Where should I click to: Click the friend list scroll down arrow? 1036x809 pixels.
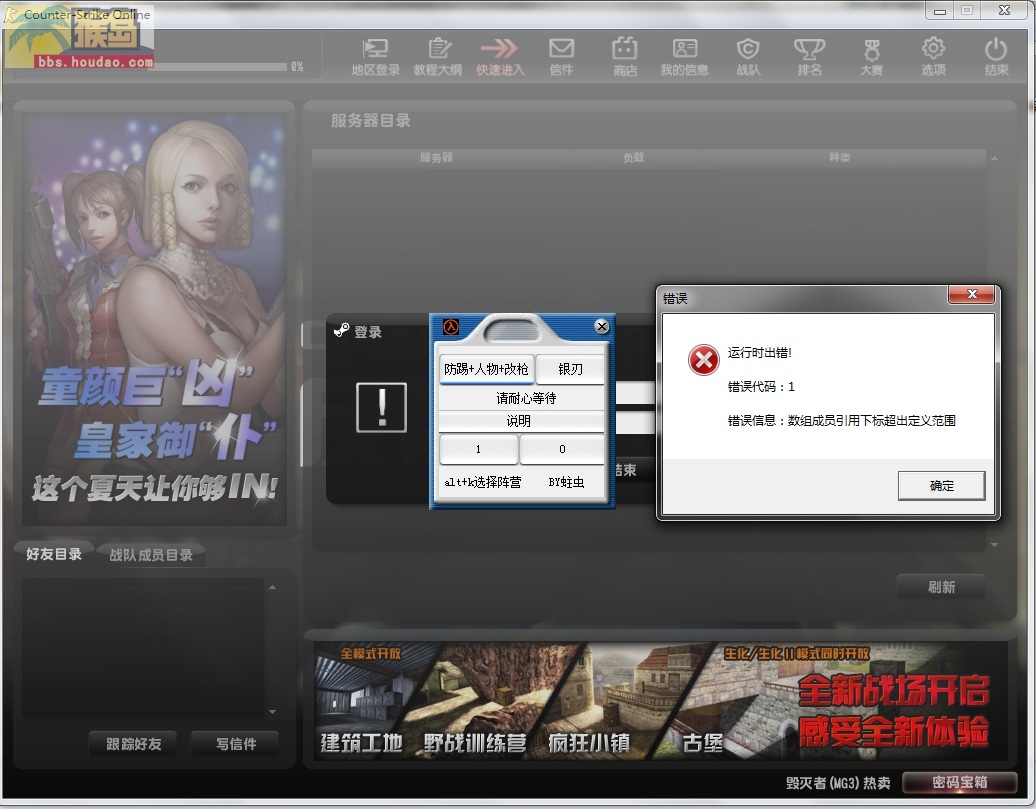point(272,712)
